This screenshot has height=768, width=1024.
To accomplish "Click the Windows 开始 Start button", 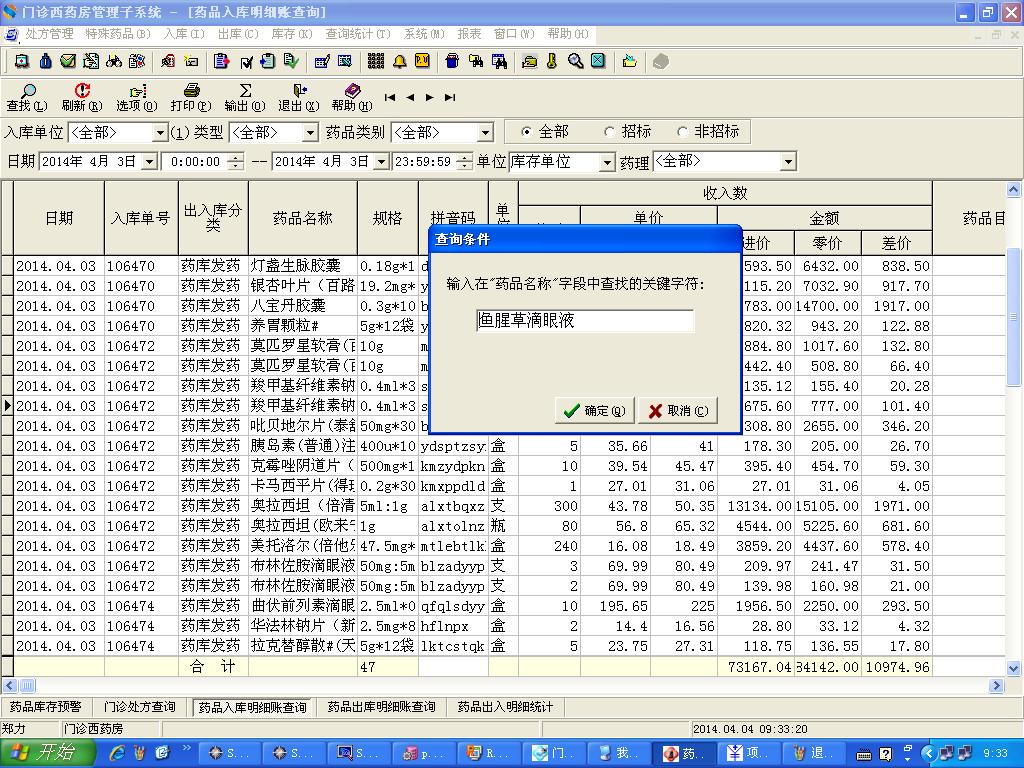I will click(x=46, y=753).
